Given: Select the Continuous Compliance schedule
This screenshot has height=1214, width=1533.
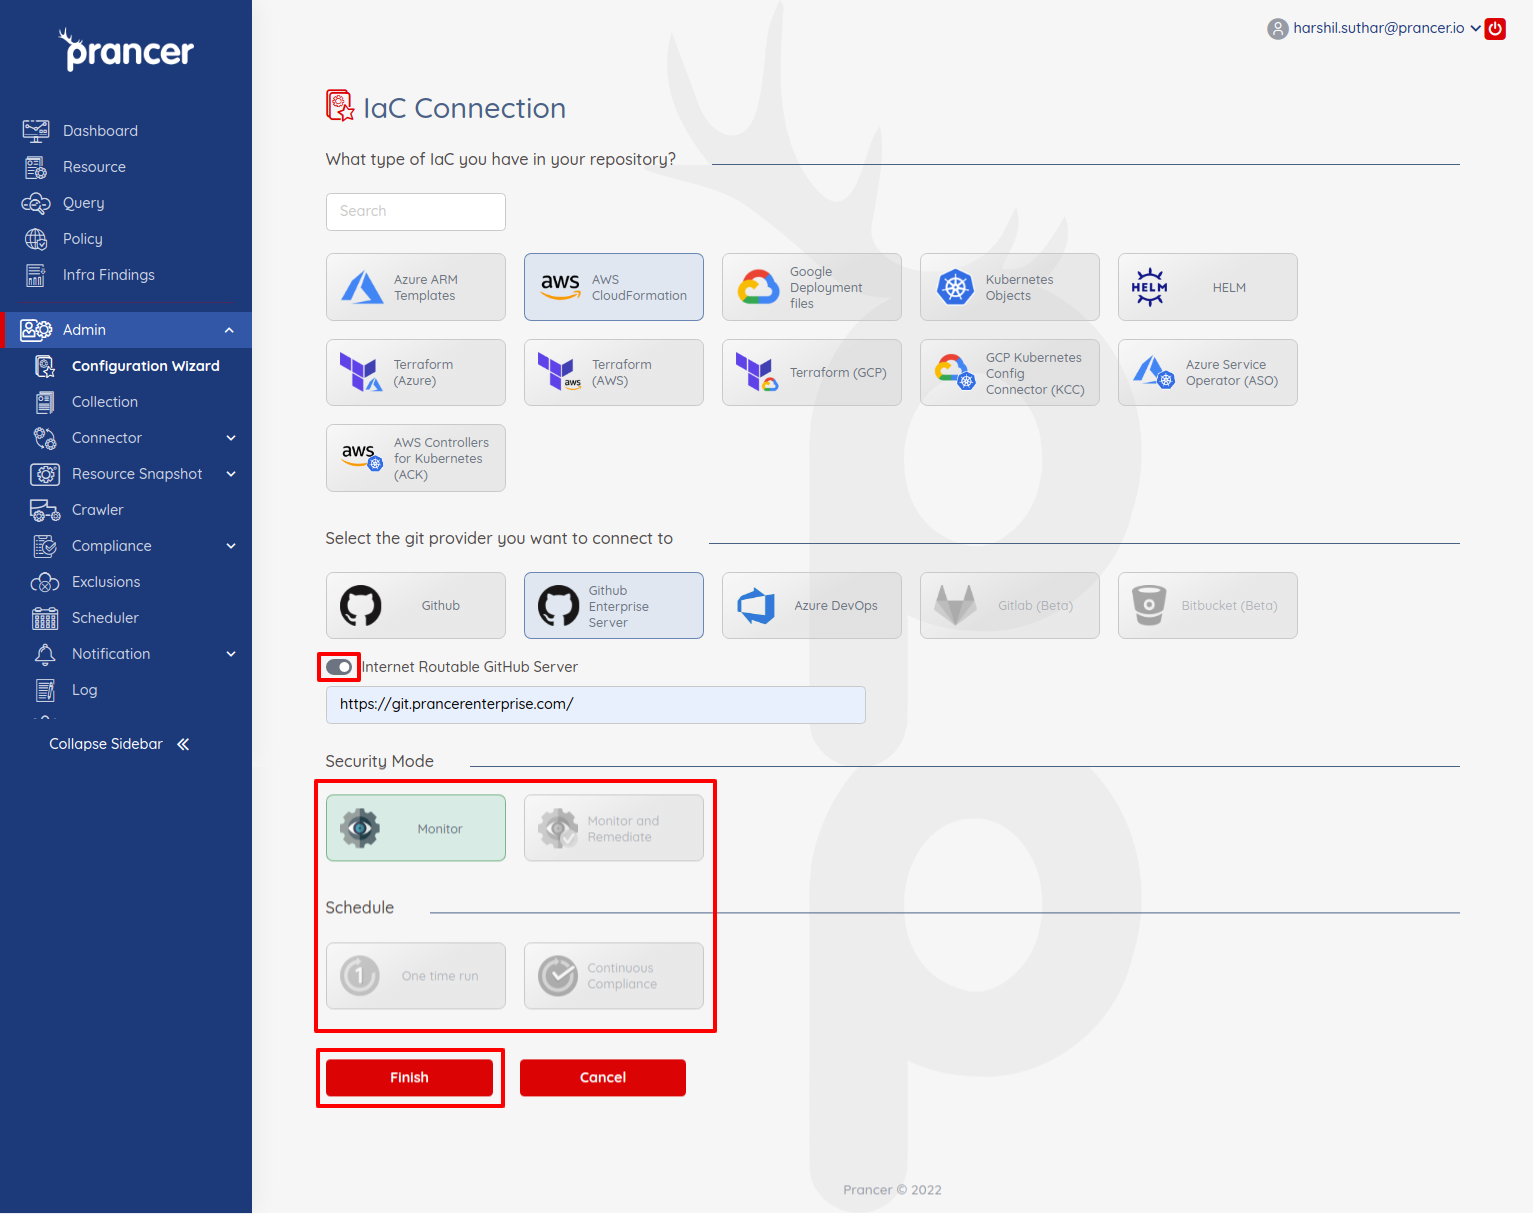Looking at the screenshot, I should [x=614, y=976].
